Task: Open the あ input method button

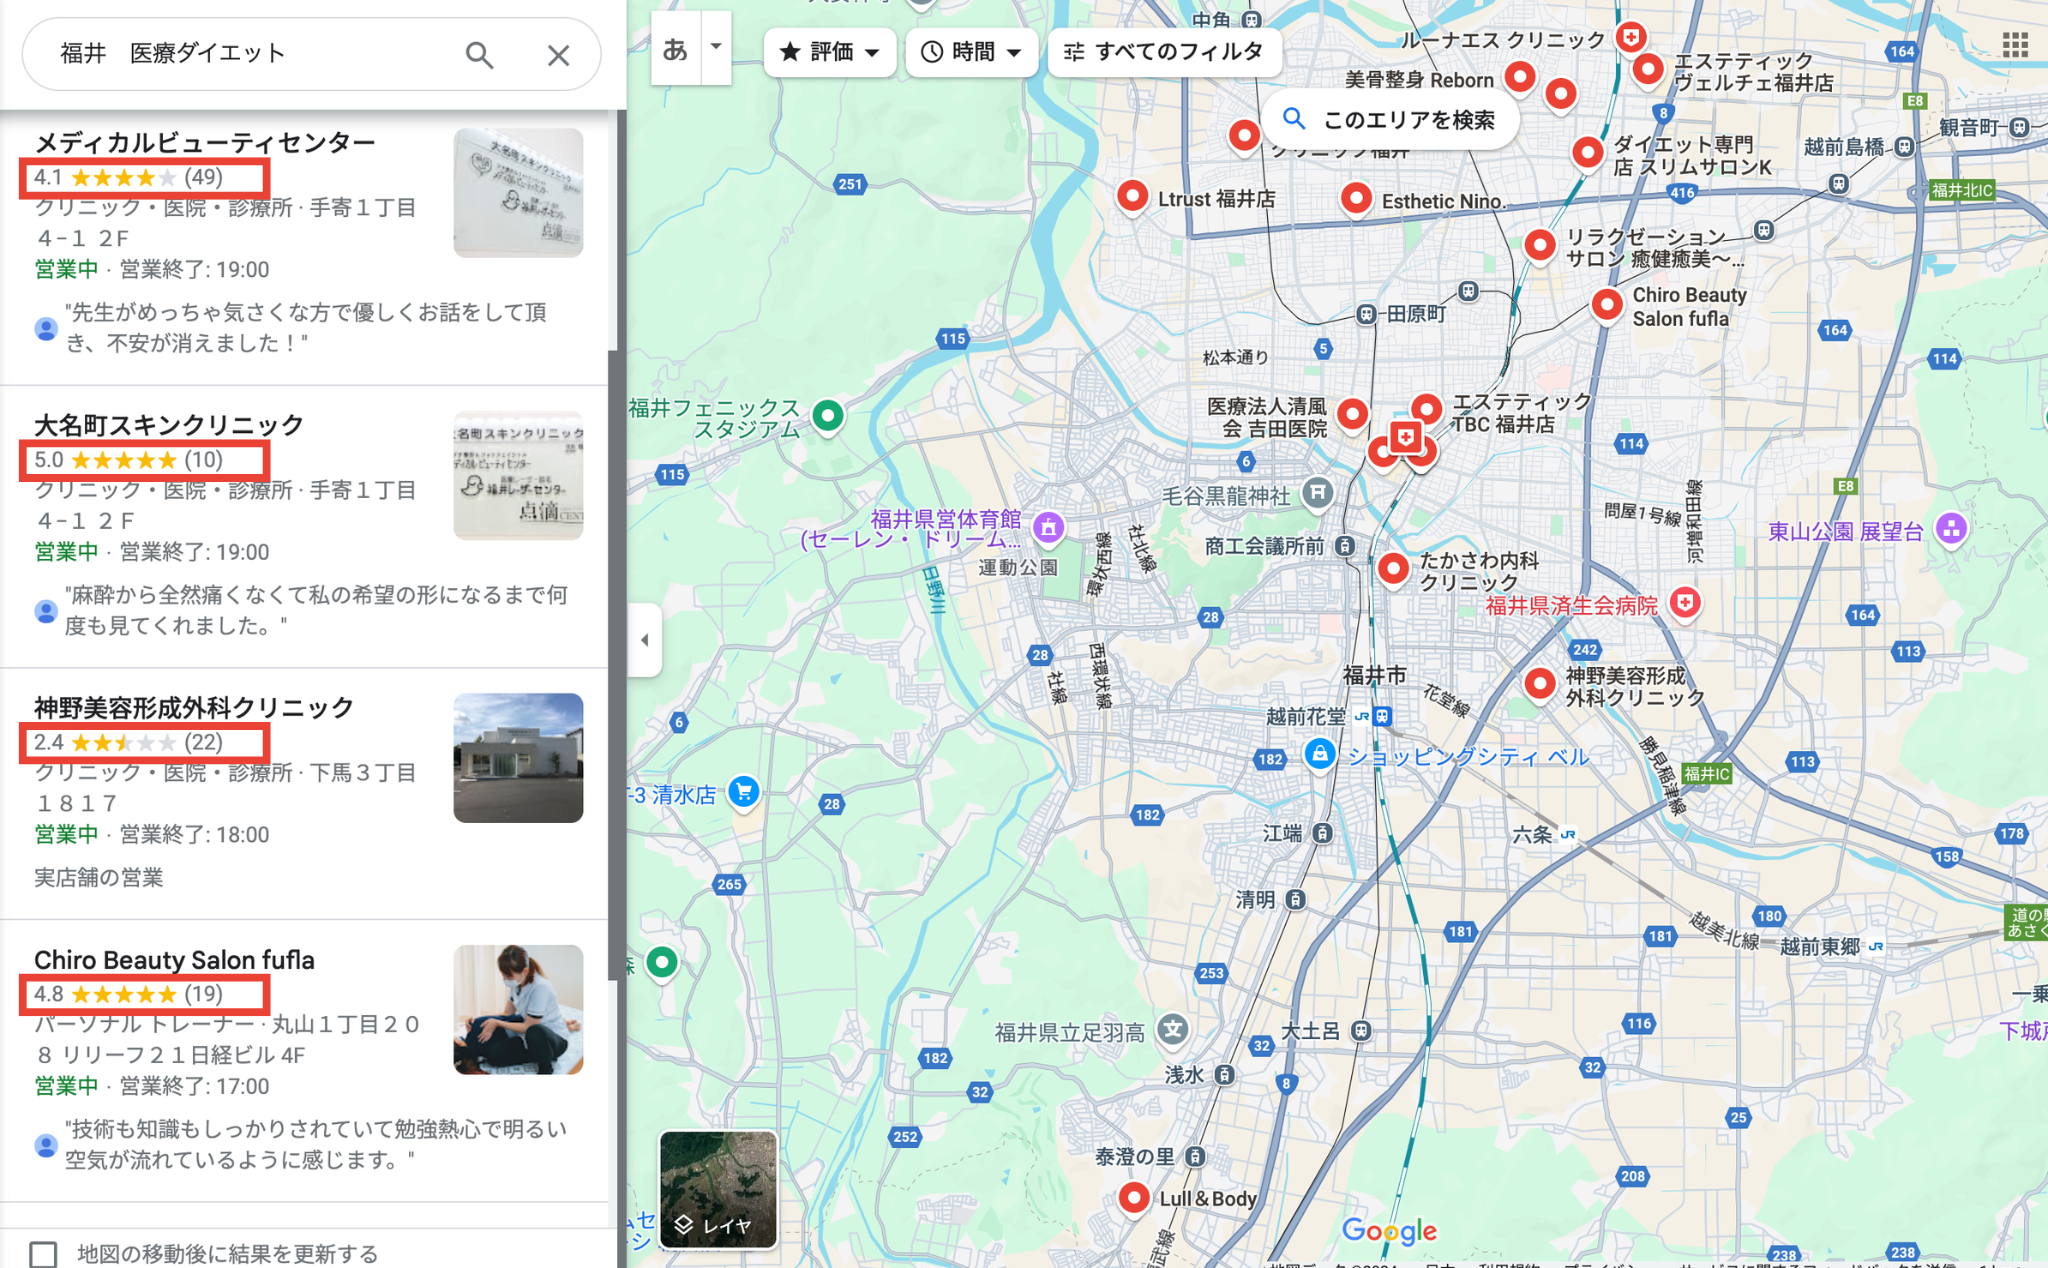Action: pyautogui.click(x=676, y=48)
